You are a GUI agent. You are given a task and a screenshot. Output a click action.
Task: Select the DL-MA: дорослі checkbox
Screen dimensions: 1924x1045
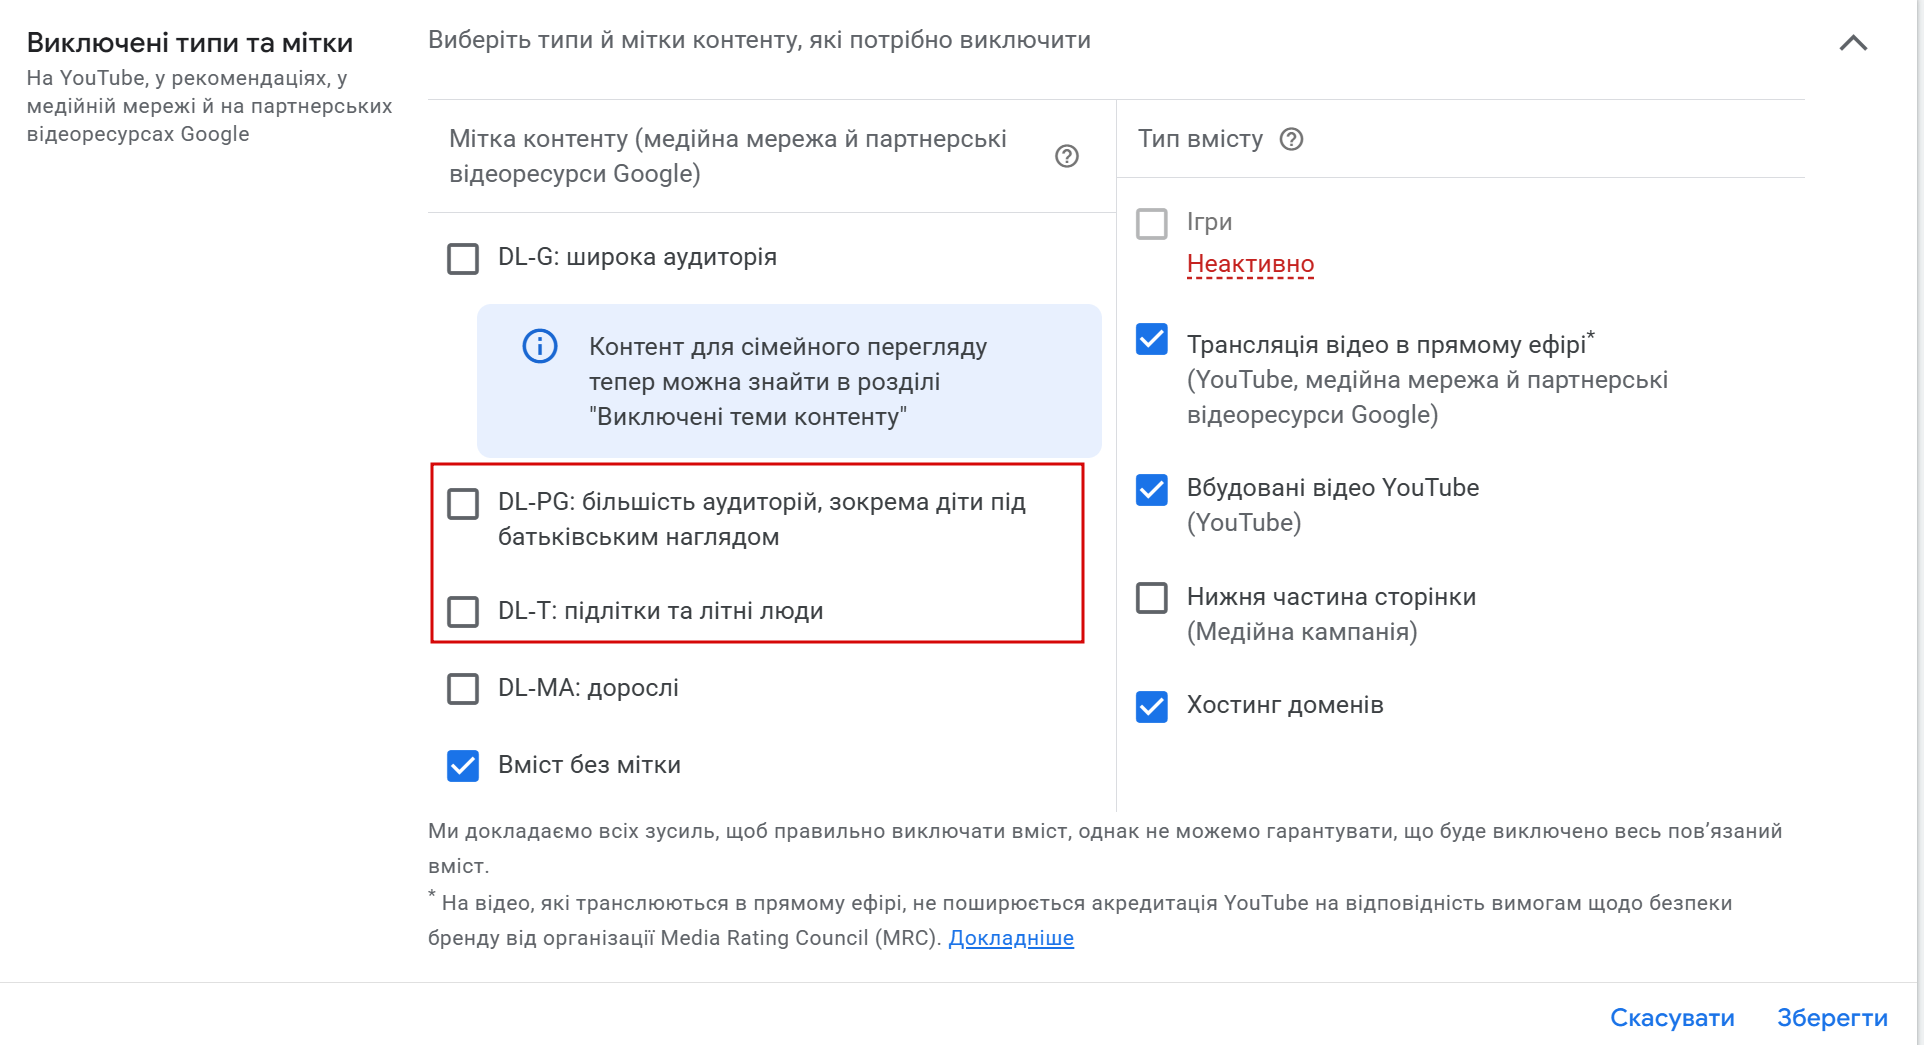(x=463, y=688)
